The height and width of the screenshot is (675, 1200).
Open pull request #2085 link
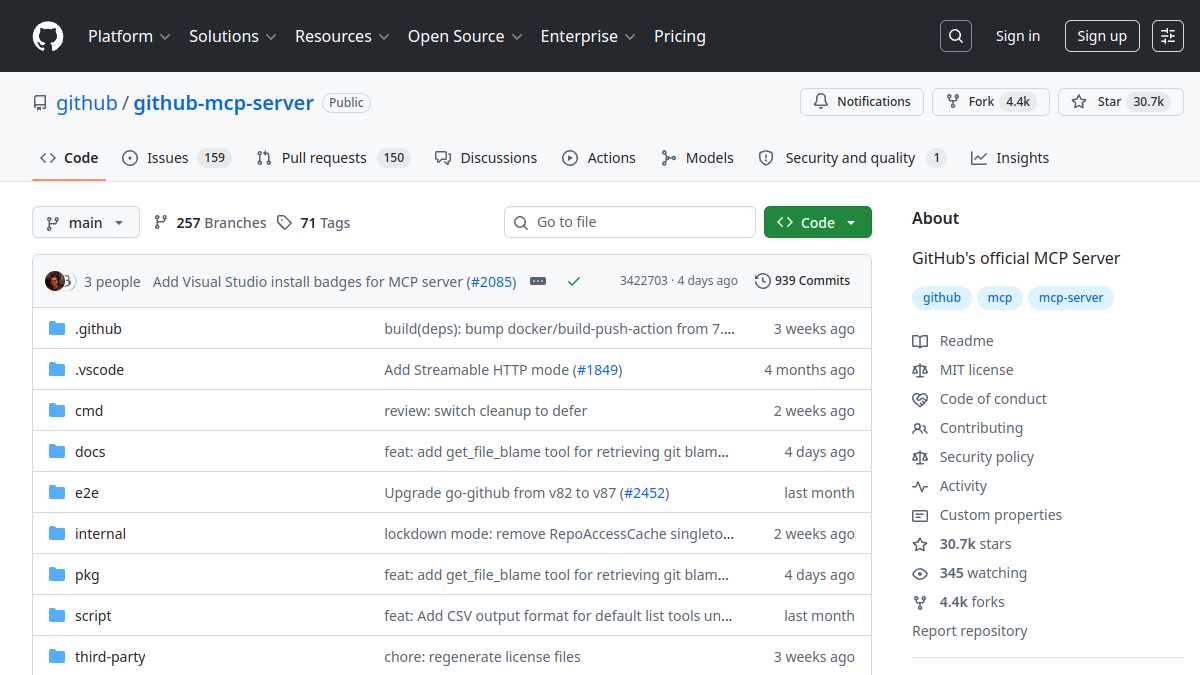click(x=491, y=282)
